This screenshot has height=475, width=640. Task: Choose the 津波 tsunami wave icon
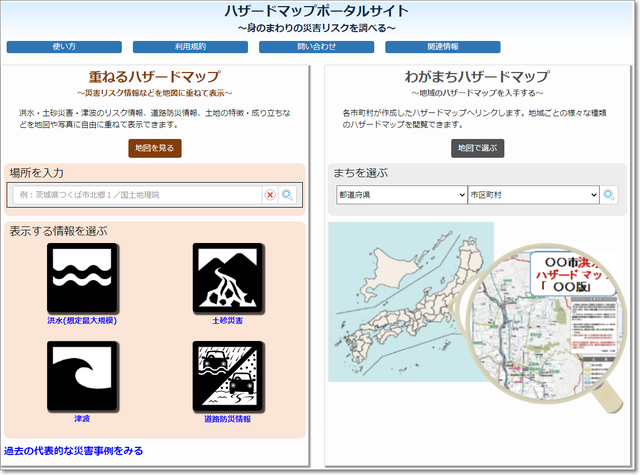[82, 376]
